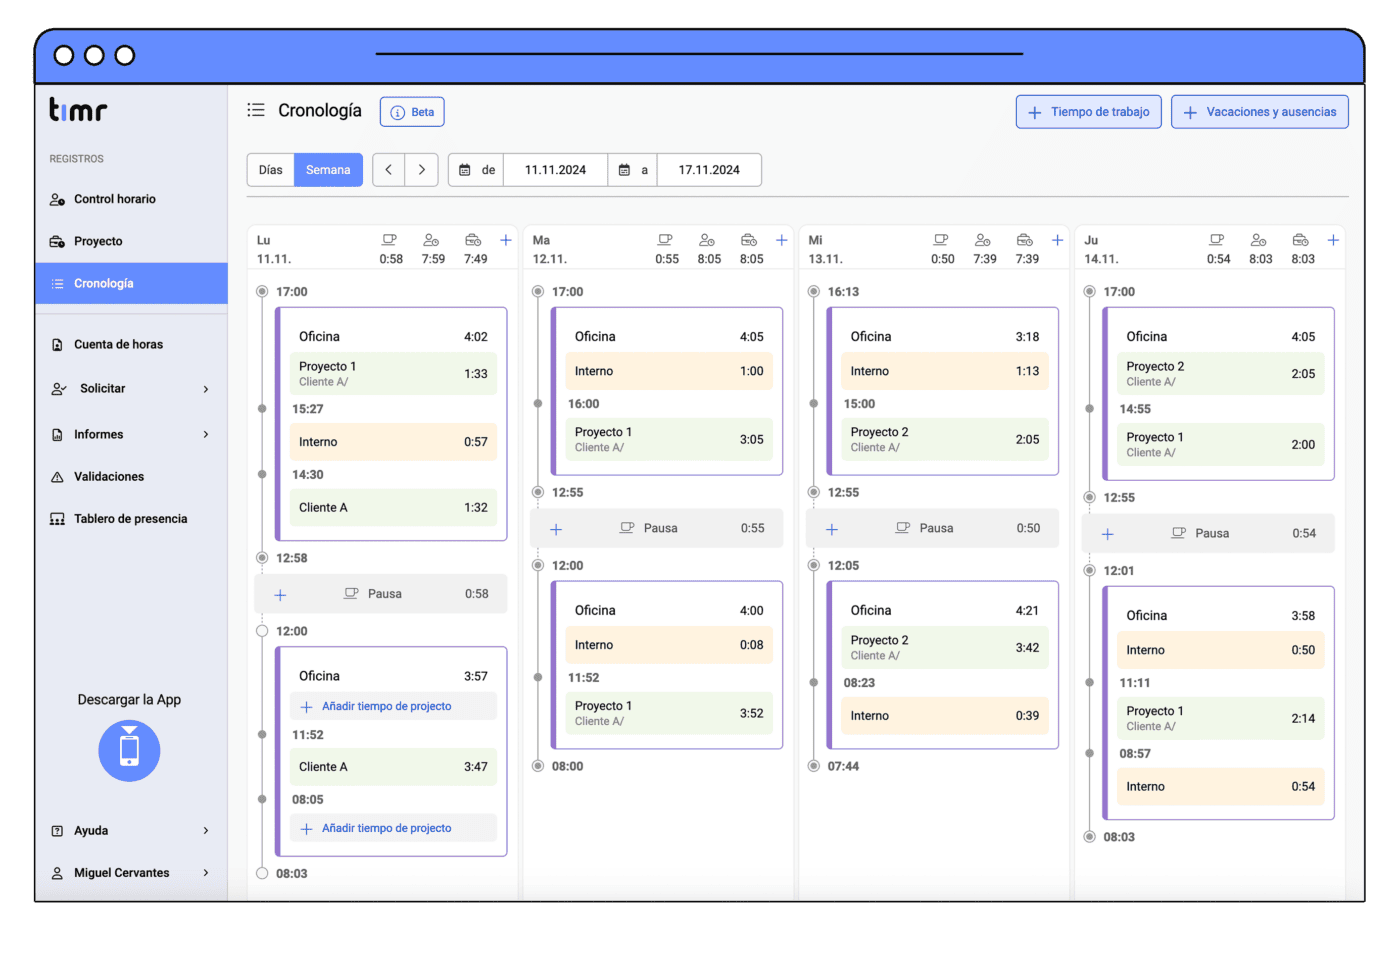Screen dimensions: 1400x956
Task: Click Thursday's Oficina 3:58 block header
Action: tap(1221, 616)
